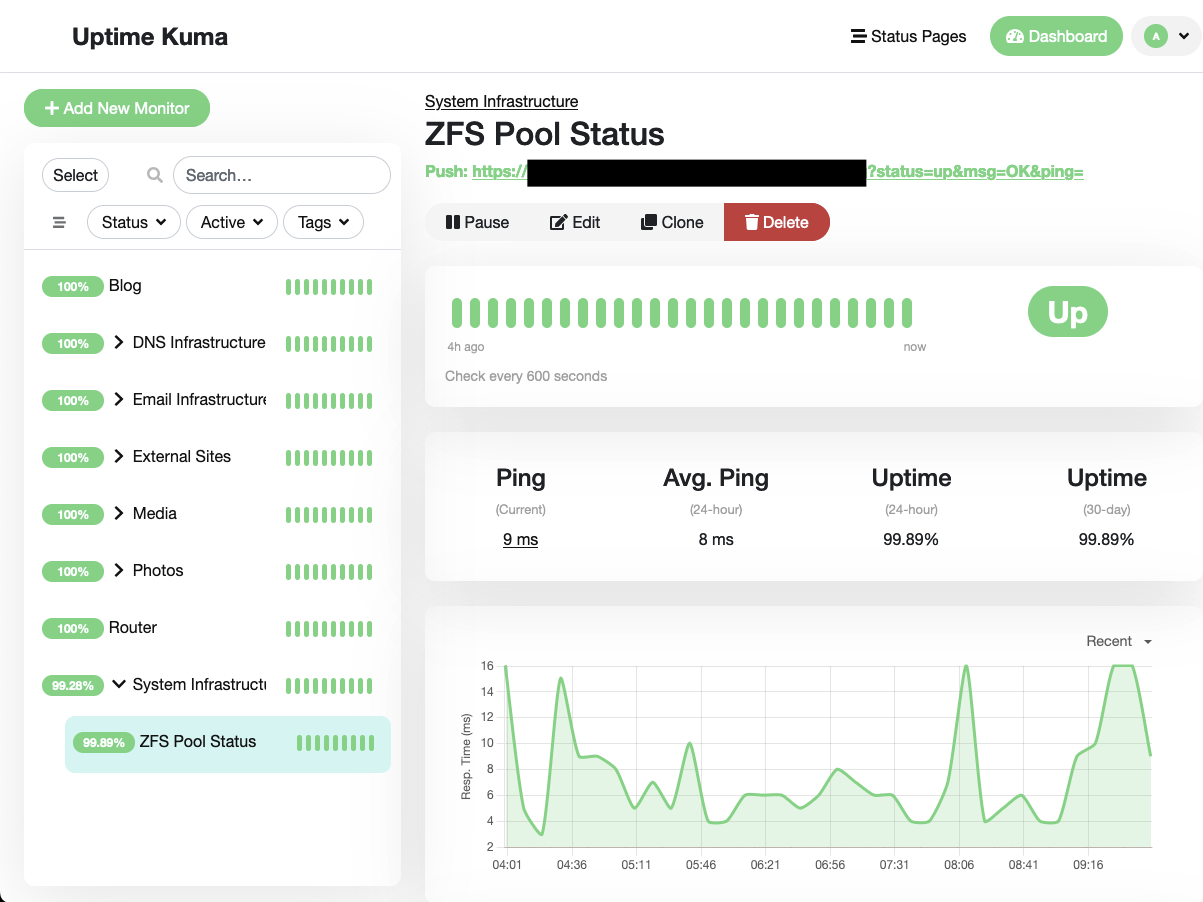The width and height of the screenshot is (1203, 902).
Task: Select the ZFS Pool Status monitor
Action: pyautogui.click(x=196, y=741)
